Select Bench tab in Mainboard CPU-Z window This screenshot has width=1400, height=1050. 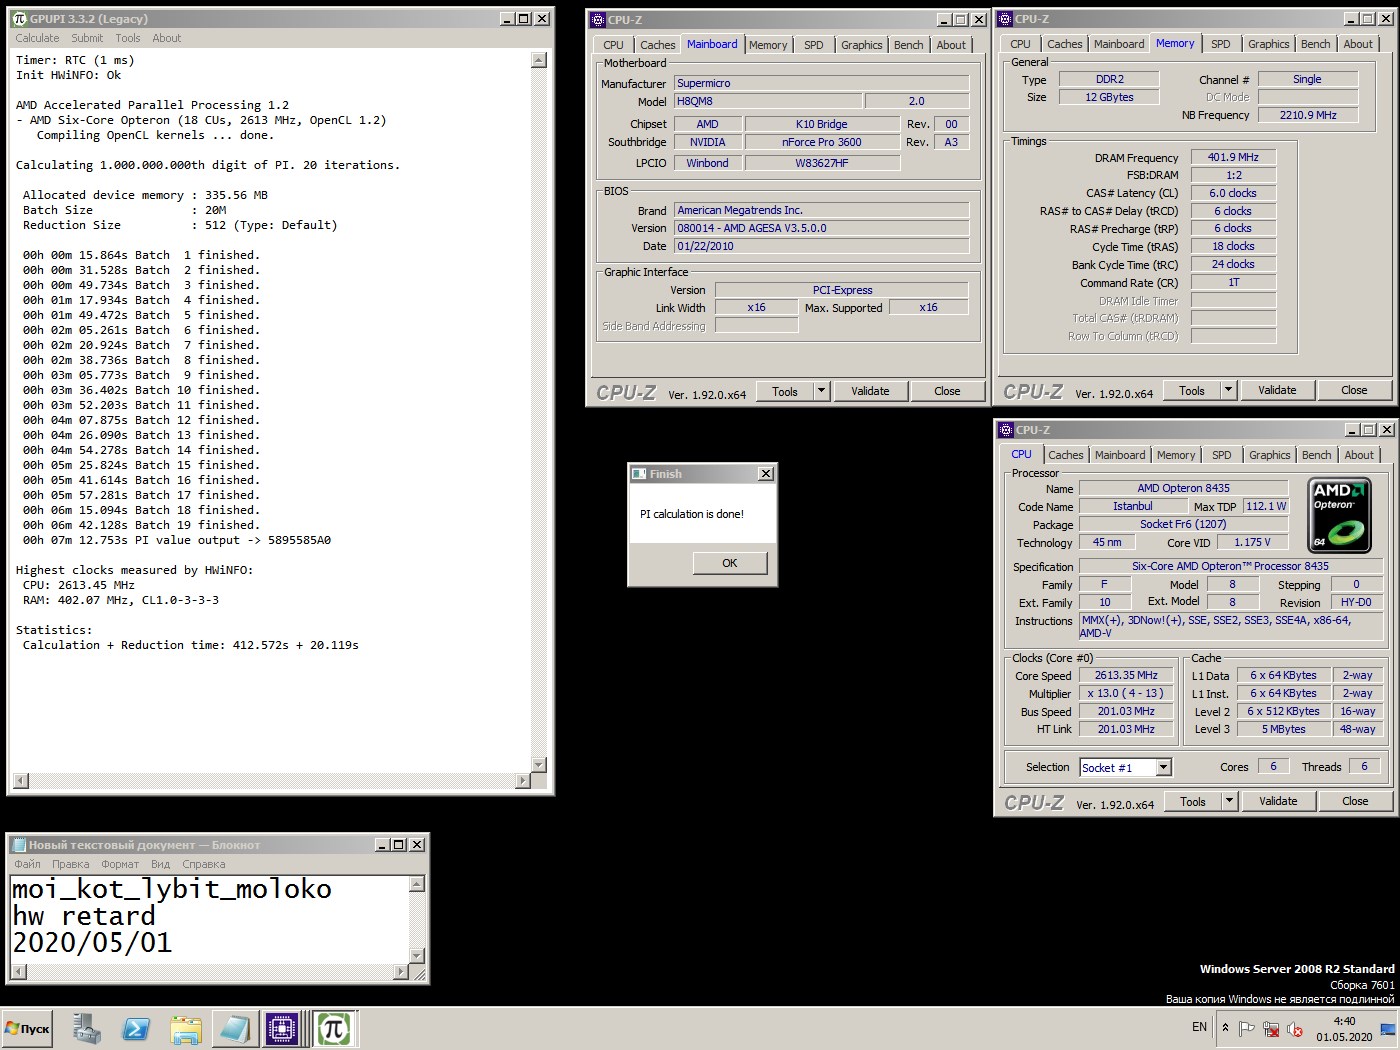(x=909, y=45)
